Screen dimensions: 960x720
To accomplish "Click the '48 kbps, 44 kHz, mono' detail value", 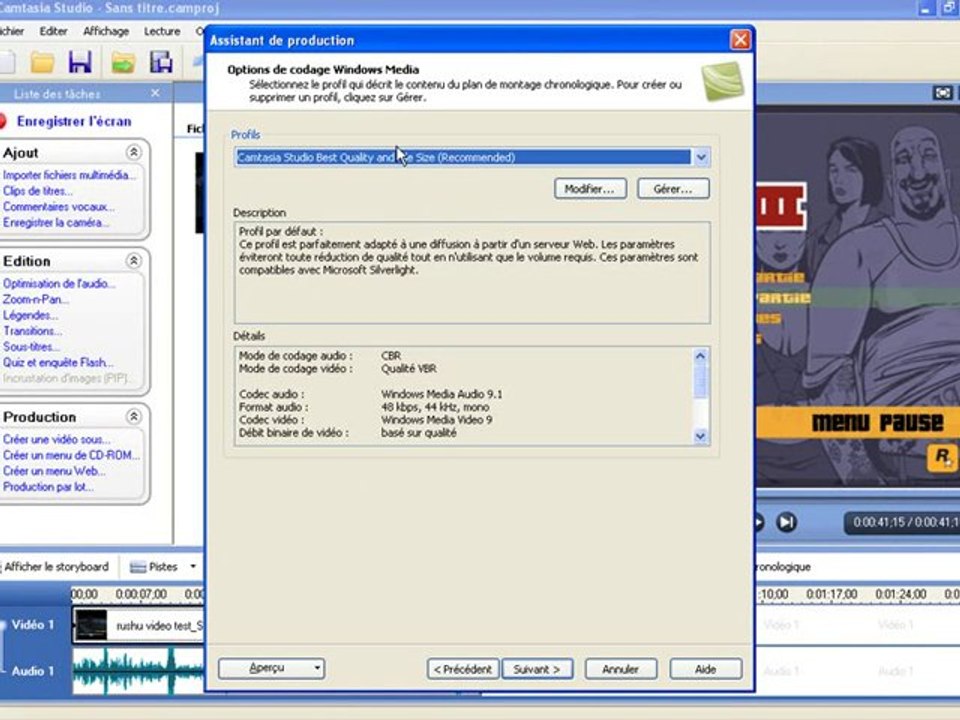I will pyautogui.click(x=435, y=407).
